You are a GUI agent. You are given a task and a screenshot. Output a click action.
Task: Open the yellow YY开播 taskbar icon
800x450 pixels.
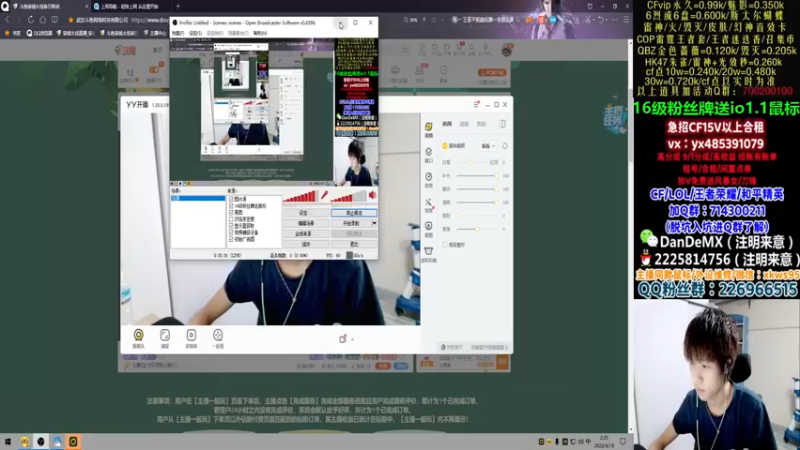coord(73,442)
